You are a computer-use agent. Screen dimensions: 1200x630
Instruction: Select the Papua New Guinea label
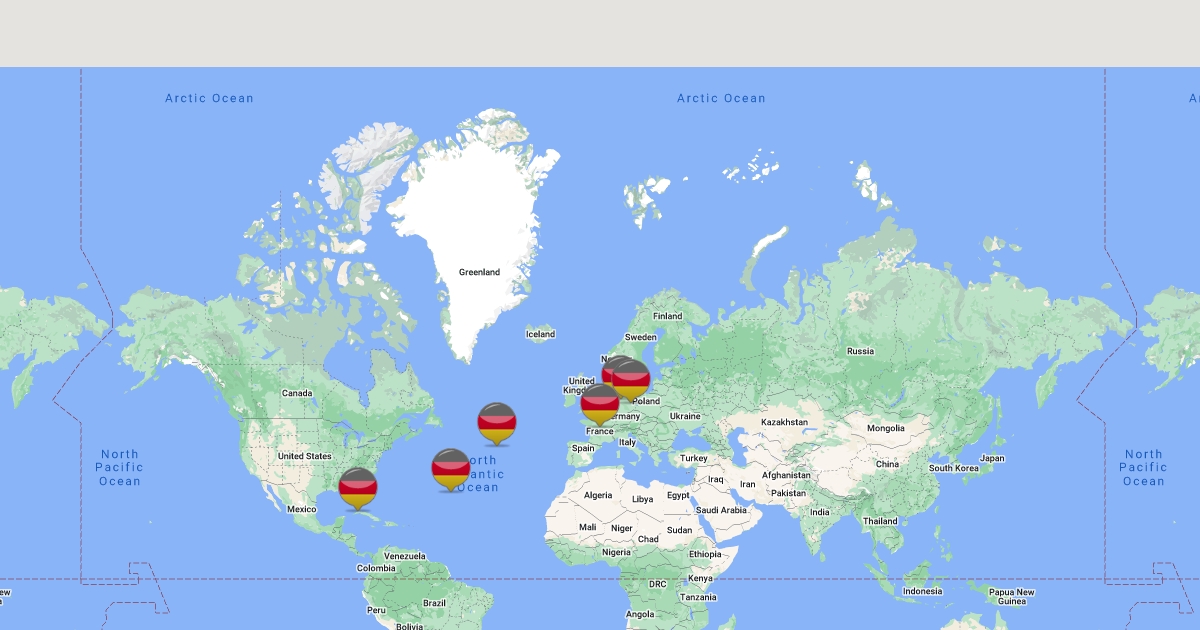[x=1012, y=596]
